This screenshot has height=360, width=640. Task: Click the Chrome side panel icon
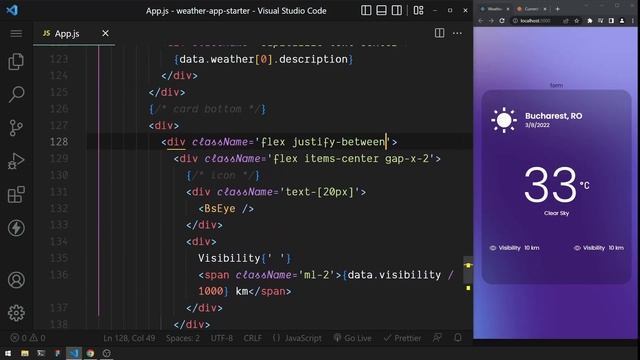pos(611,20)
